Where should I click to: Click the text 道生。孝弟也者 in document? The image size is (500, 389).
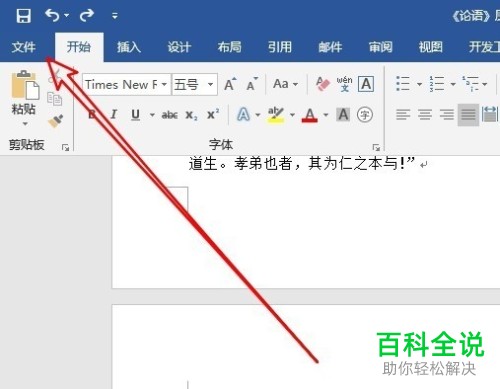coord(240,164)
